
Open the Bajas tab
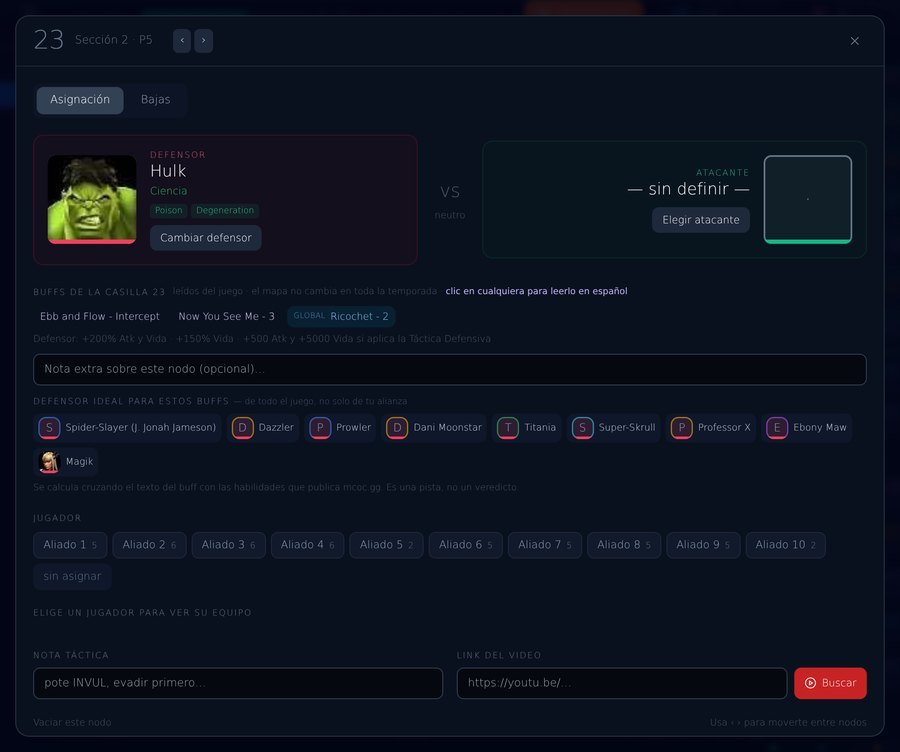pyautogui.click(x=156, y=100)
